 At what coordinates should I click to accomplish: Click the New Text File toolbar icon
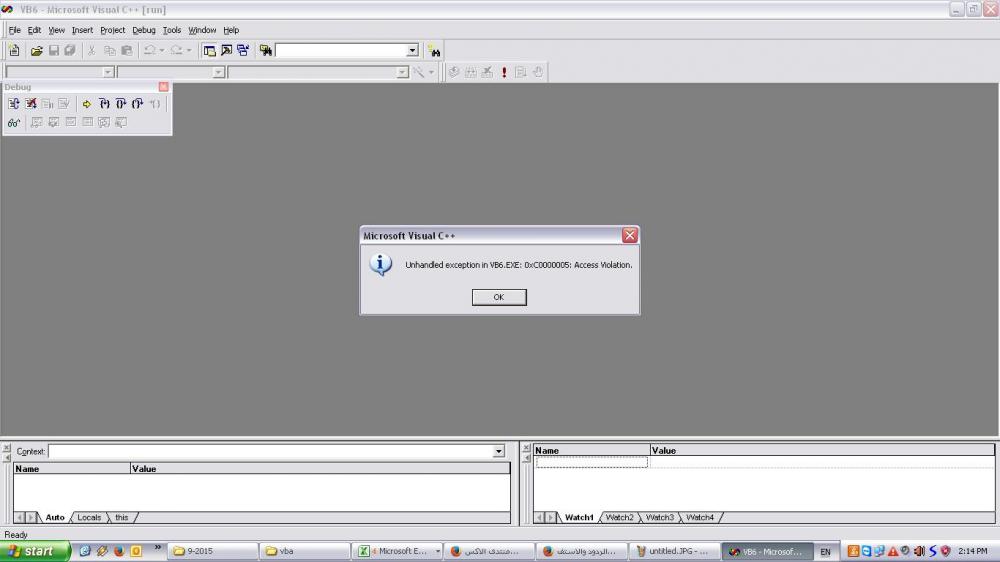coord(14,50)
